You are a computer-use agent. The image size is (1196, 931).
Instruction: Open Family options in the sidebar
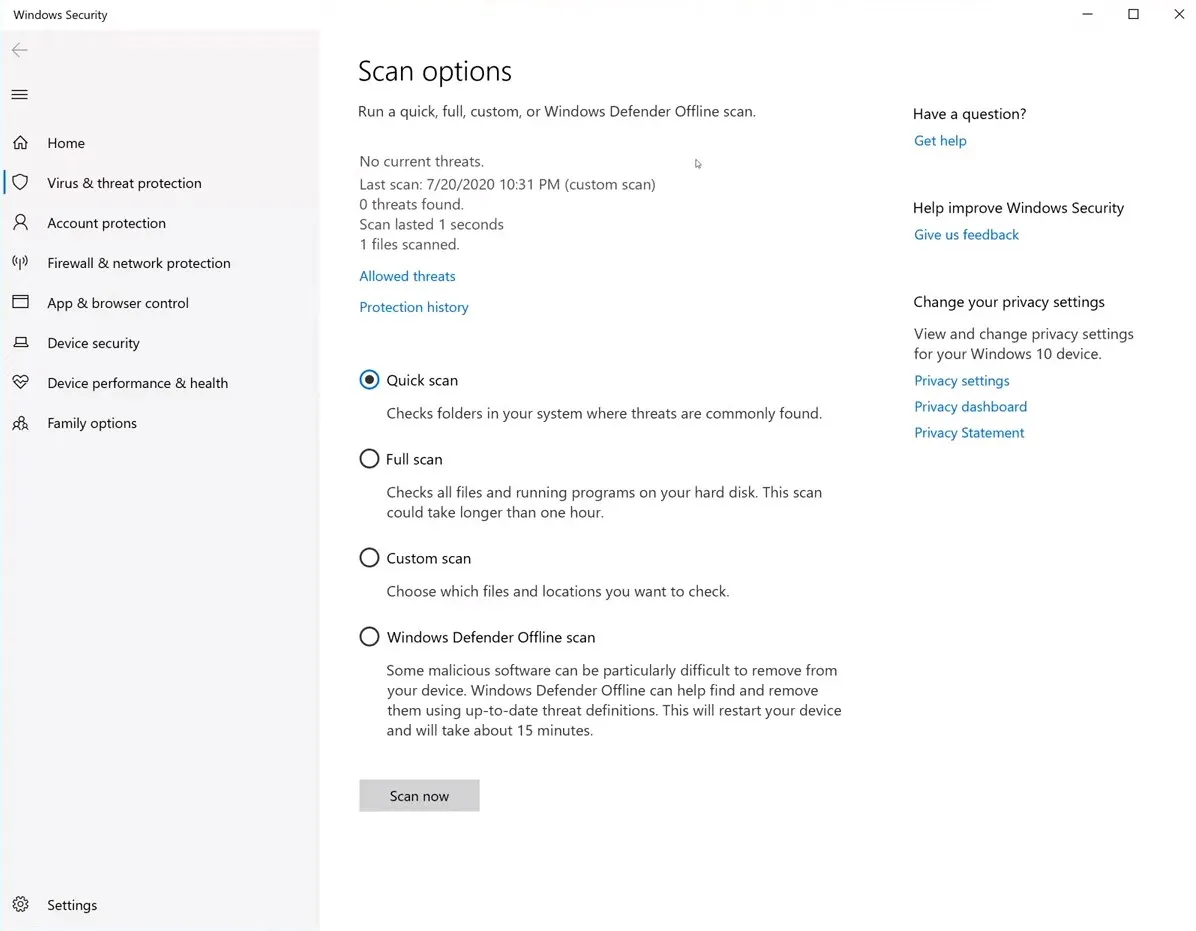tap(92, 423)
